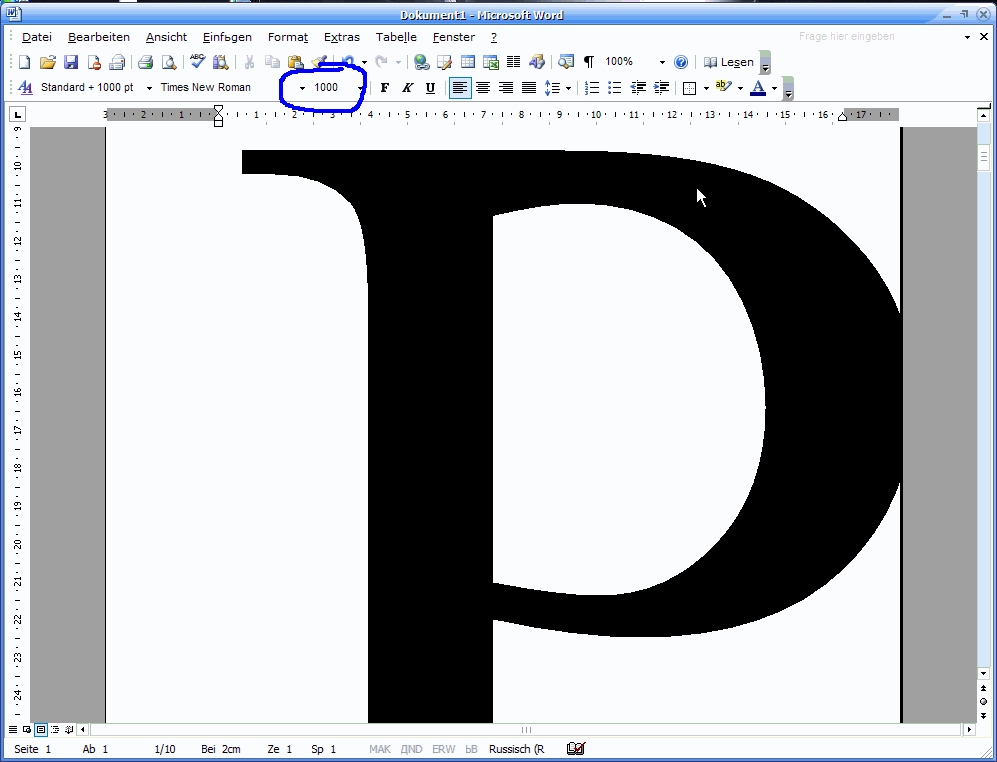Click the document permission icon
Image resolution: width=997 pixels, height=762 pixels.
pyautogui.click(x=94, y=62)
